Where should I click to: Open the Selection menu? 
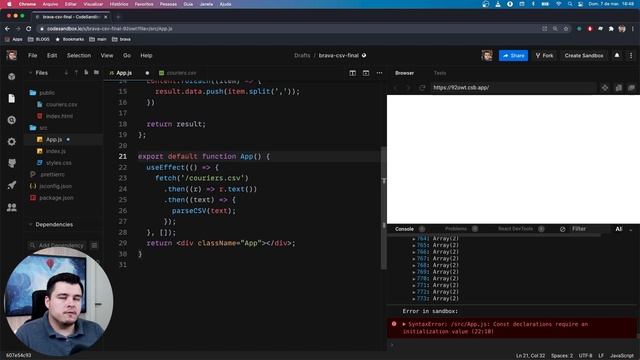[79, 56]
